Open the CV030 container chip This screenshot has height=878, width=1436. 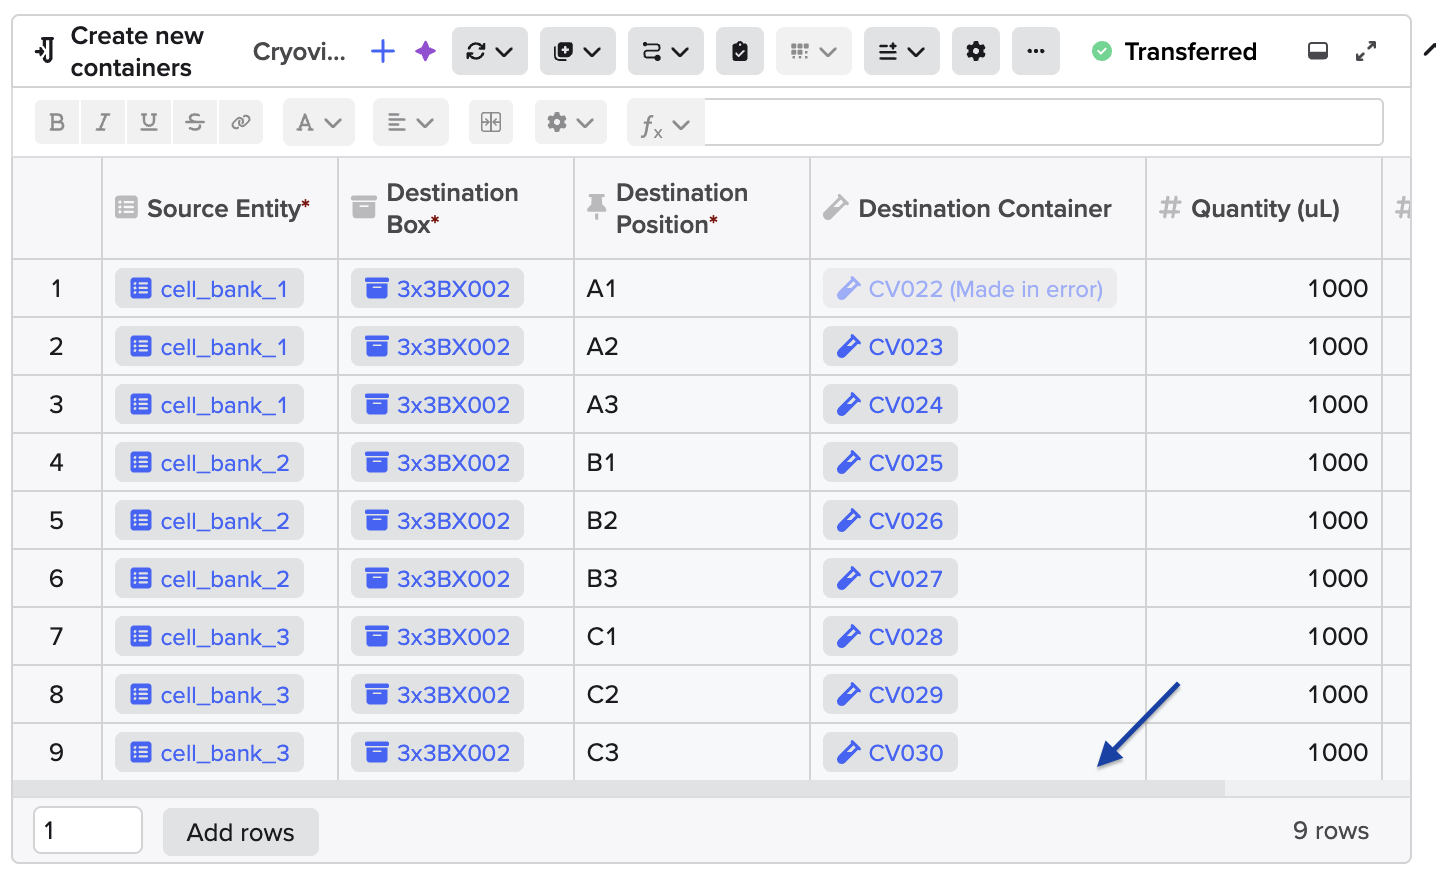(890, 753)
